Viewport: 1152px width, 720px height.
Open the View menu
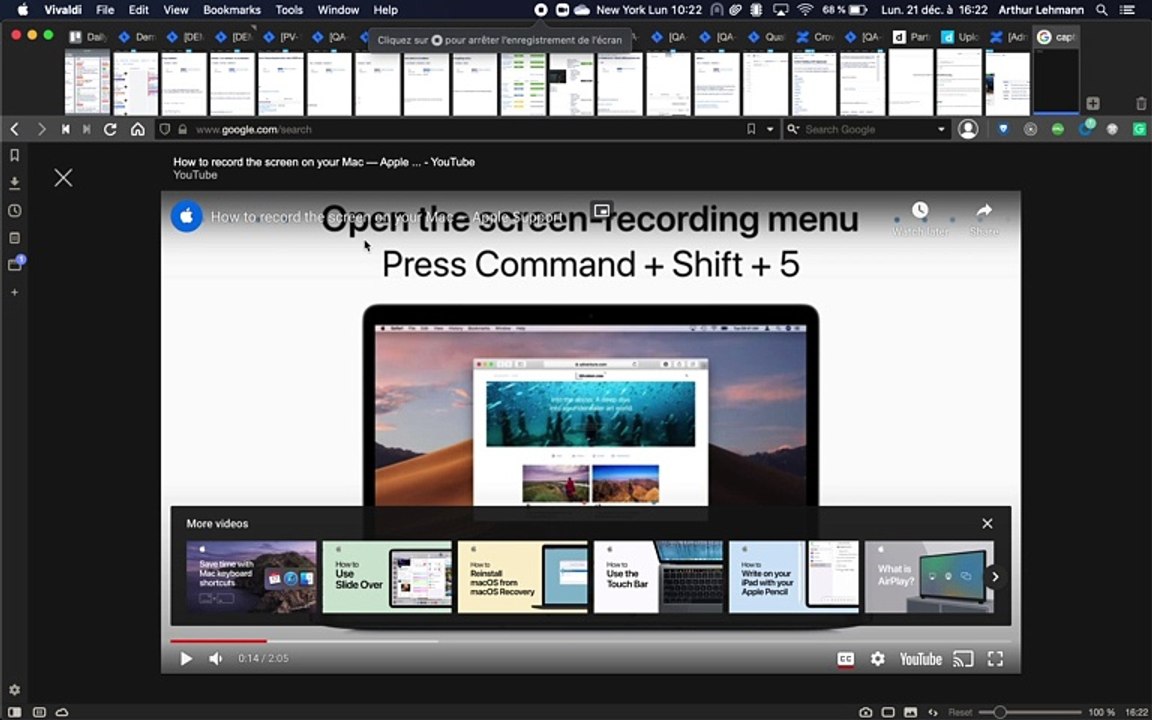[x=176, y=10]
